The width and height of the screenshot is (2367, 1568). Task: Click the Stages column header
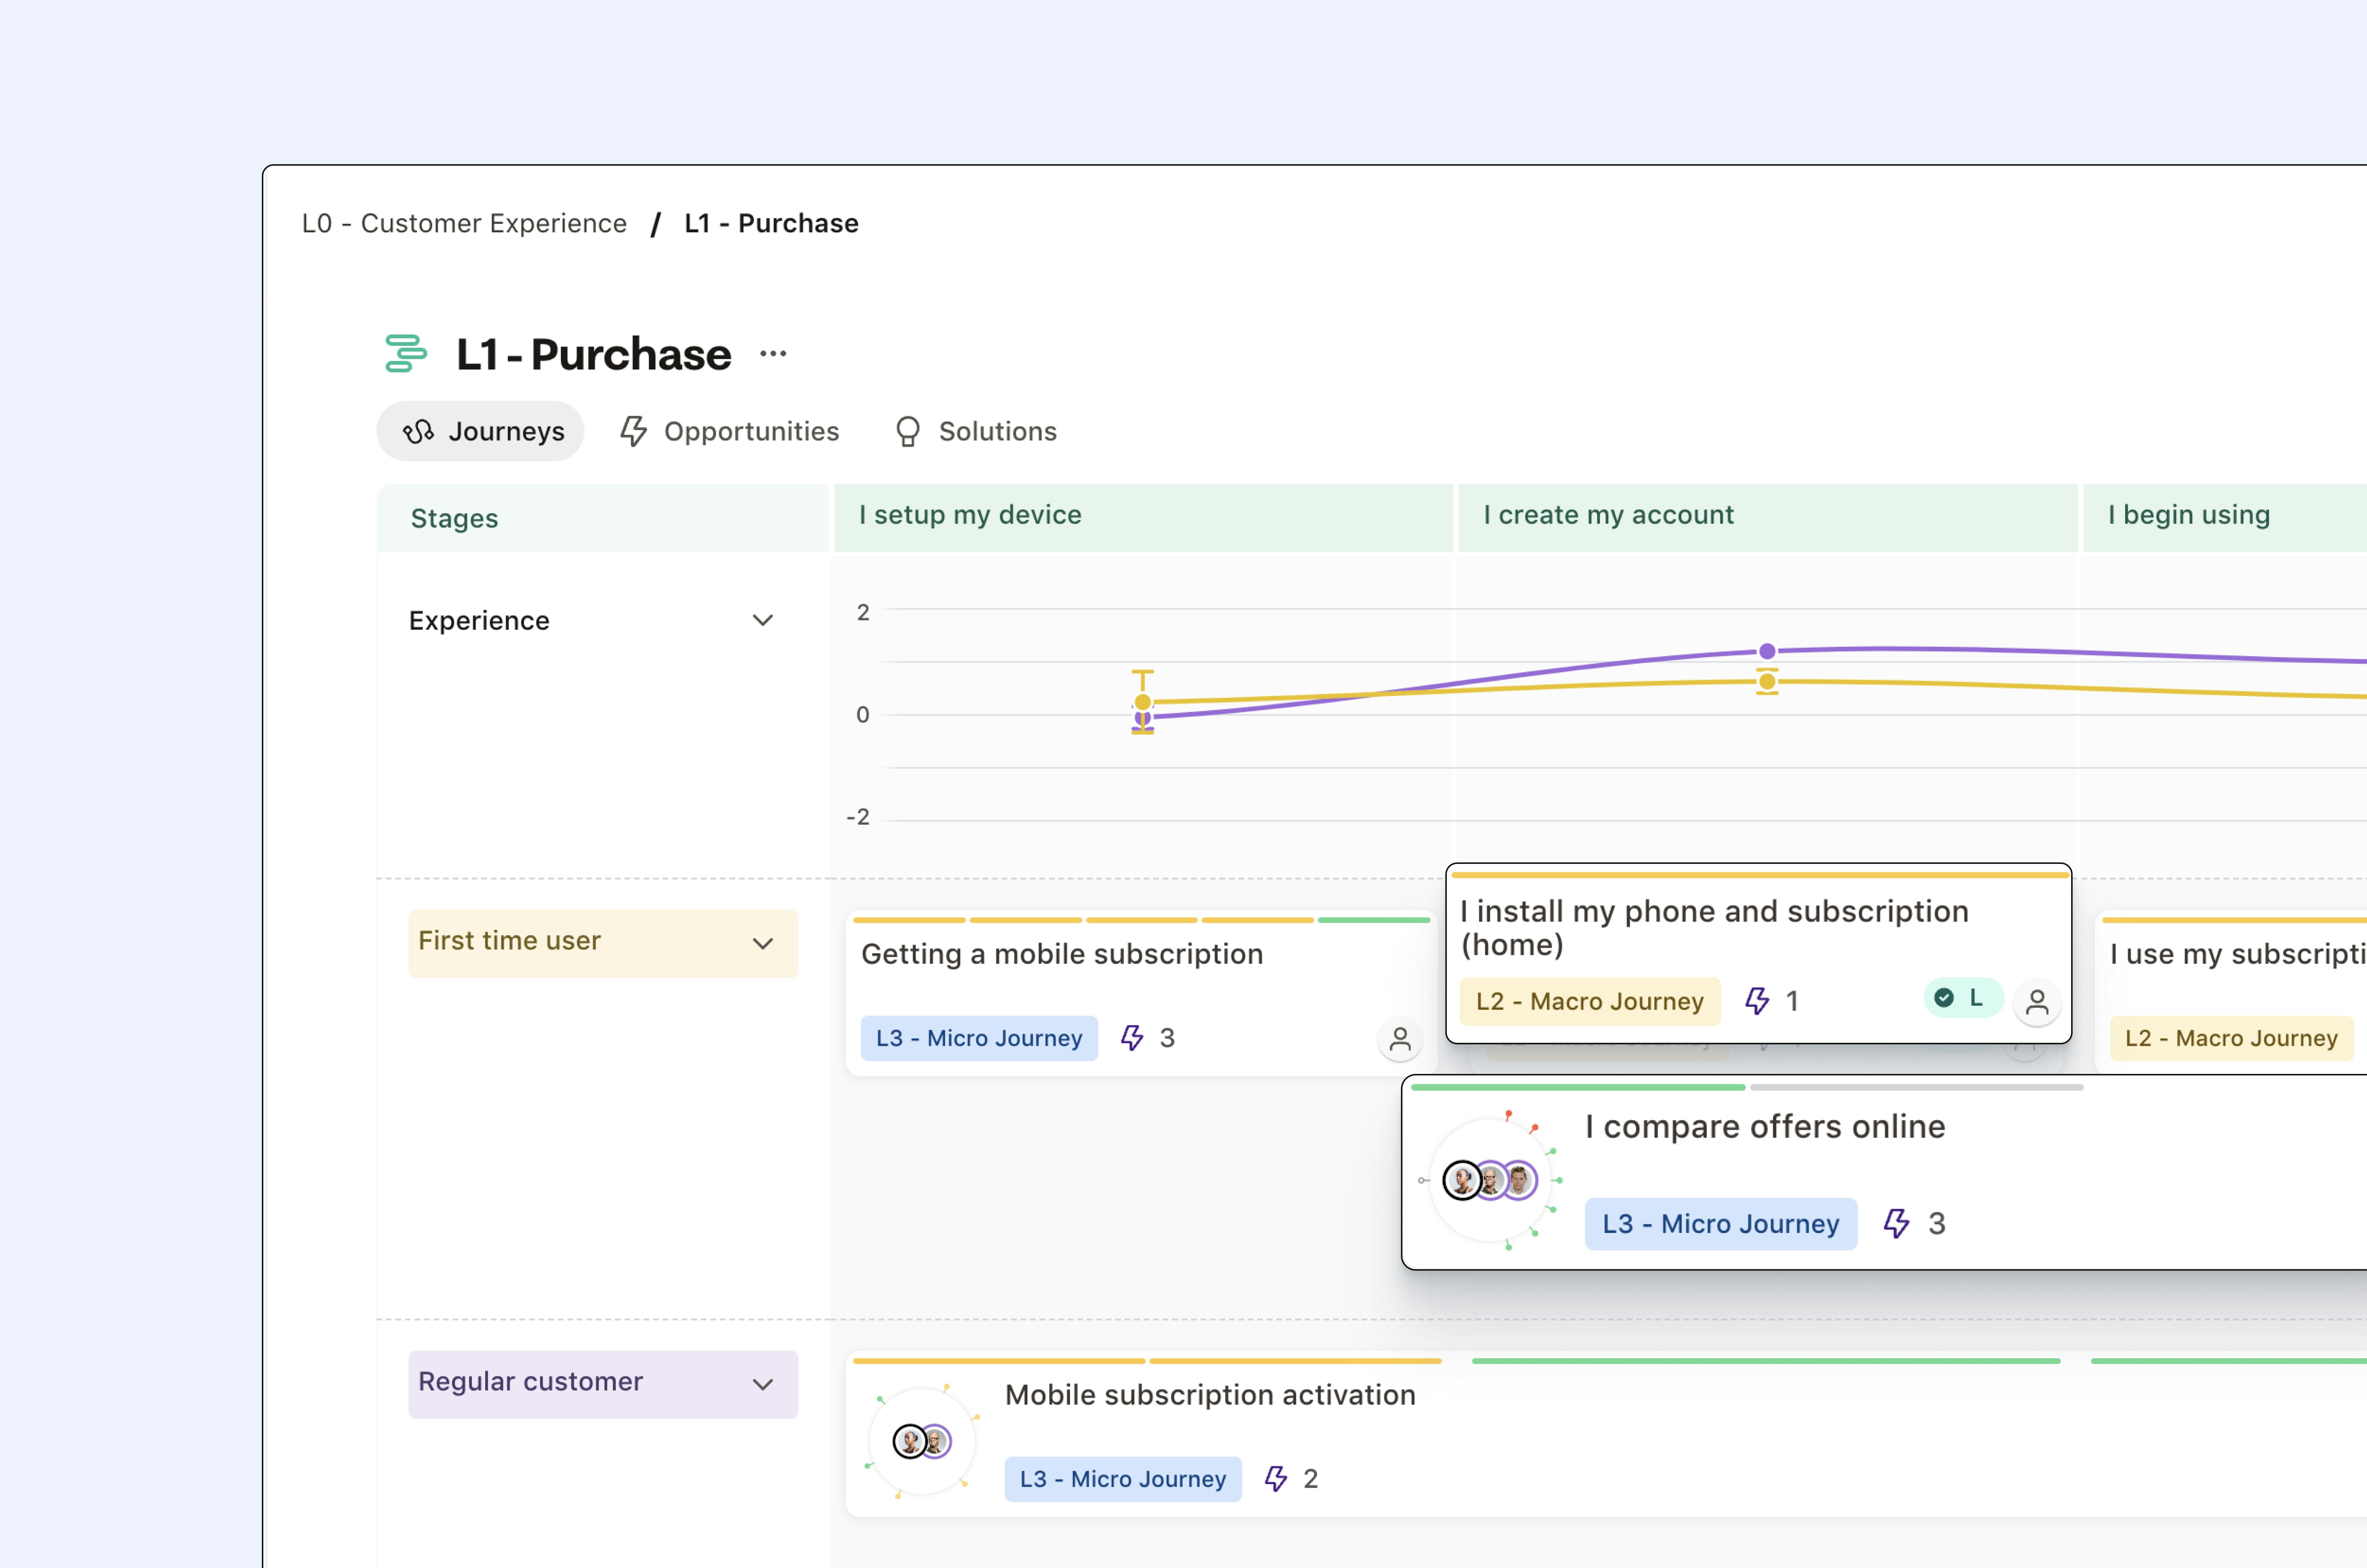click(603, 518)
